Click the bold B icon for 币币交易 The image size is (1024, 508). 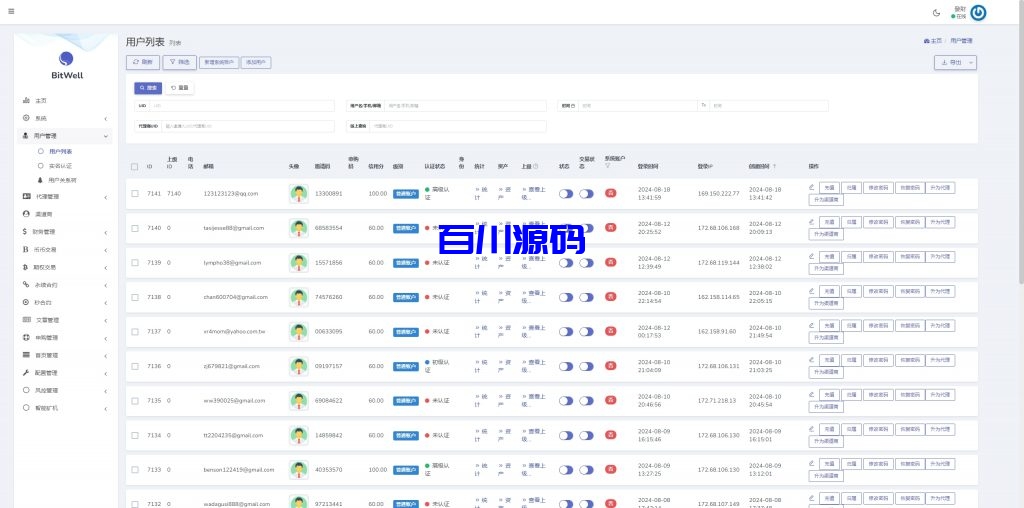point(26,249)
